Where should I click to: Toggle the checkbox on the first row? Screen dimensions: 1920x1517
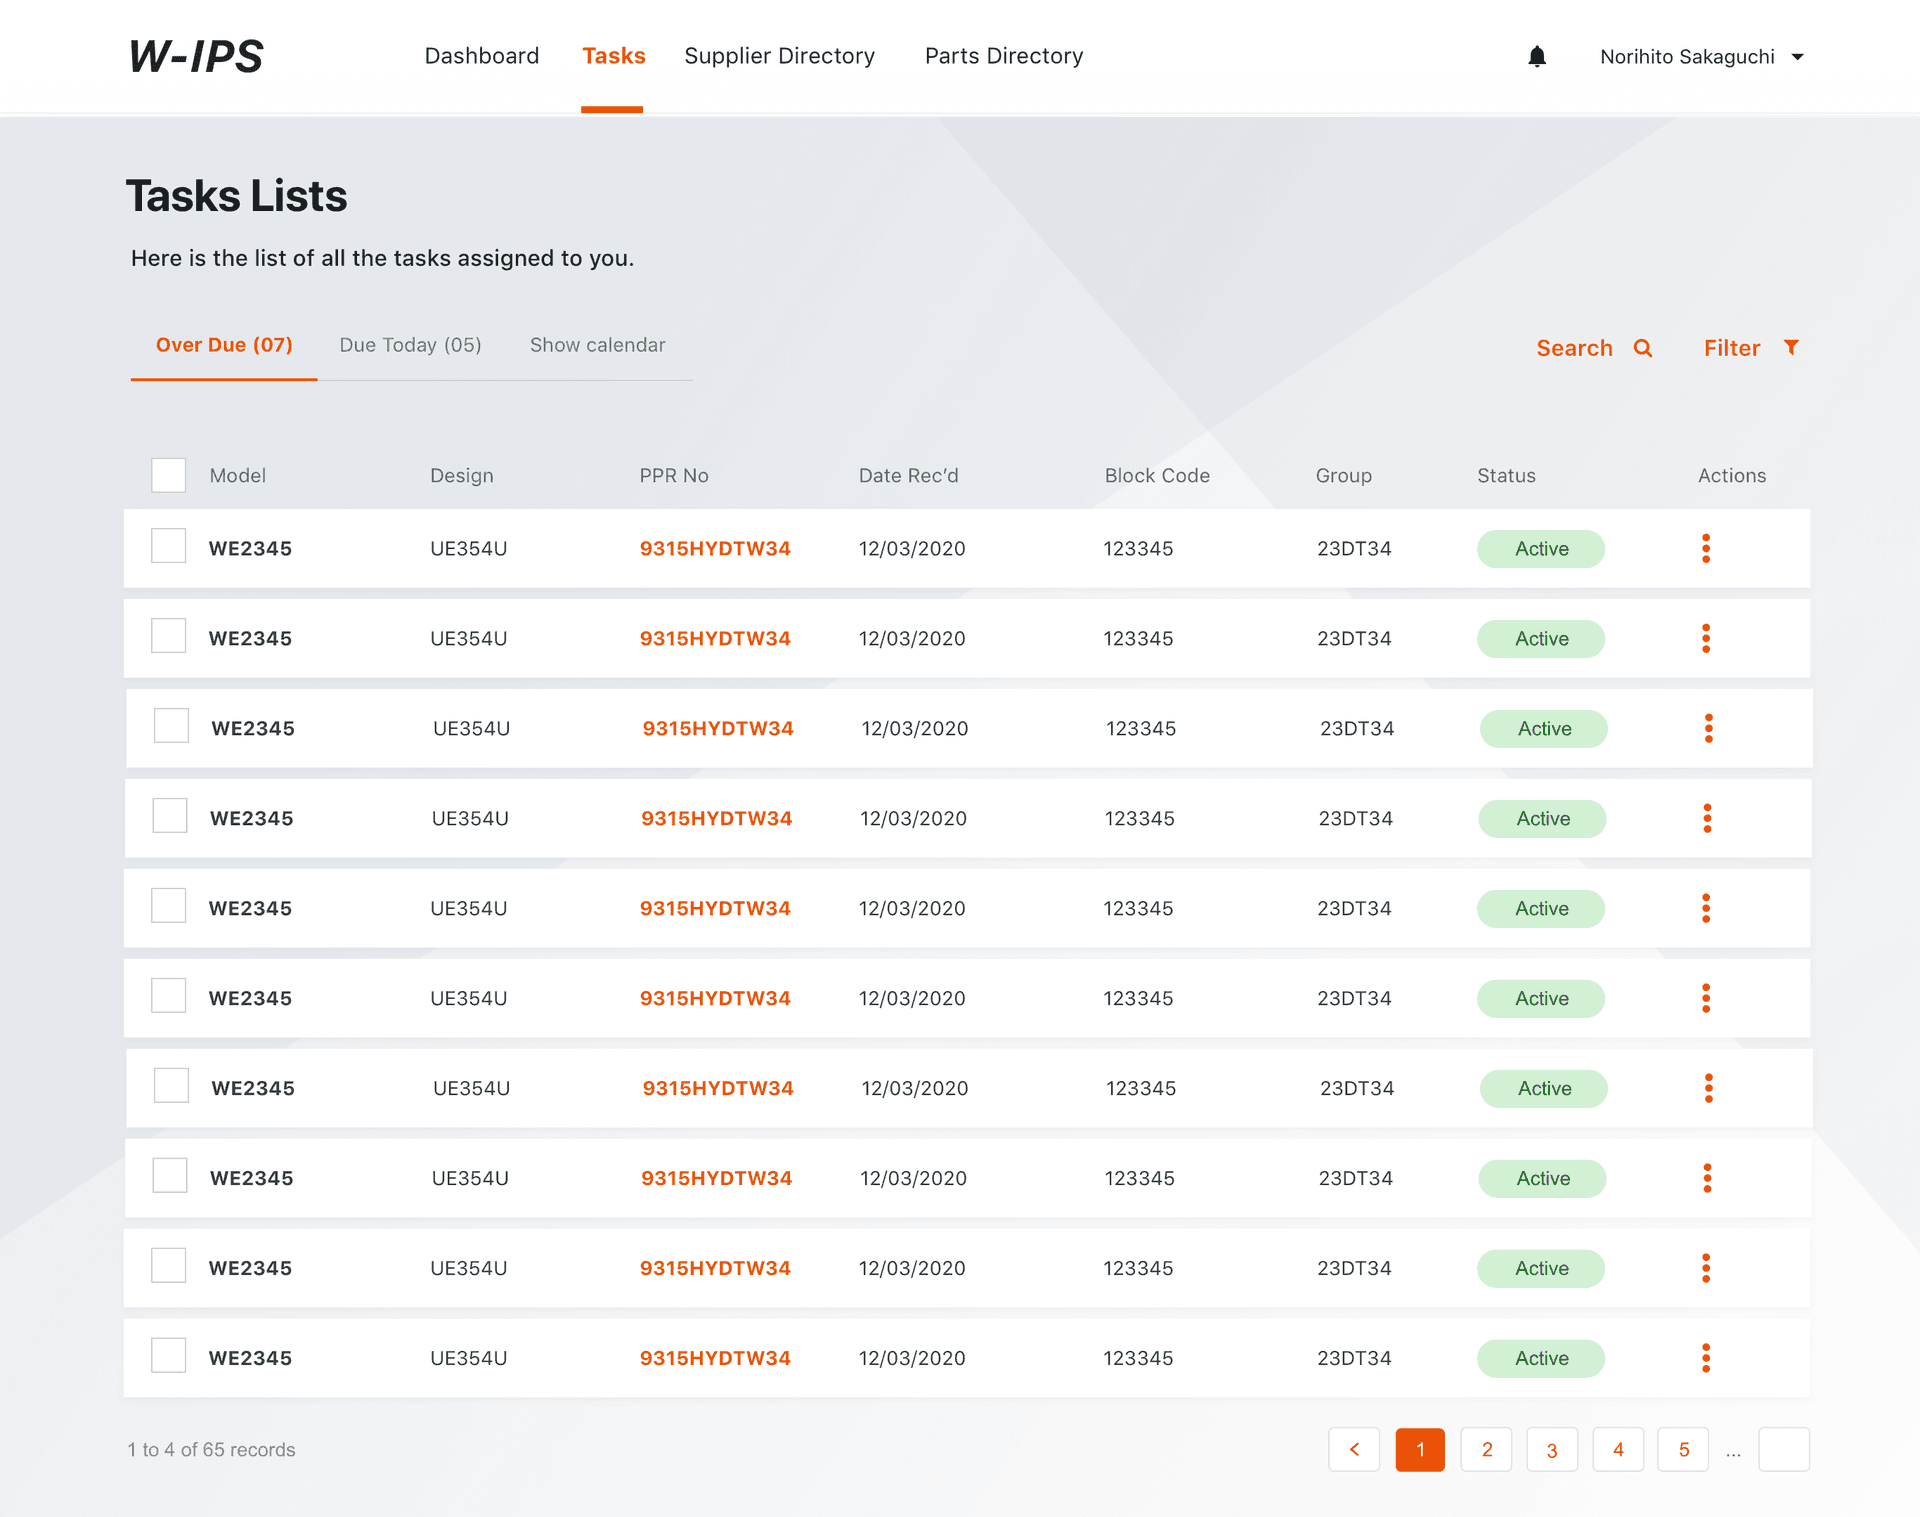click(168, 547)
